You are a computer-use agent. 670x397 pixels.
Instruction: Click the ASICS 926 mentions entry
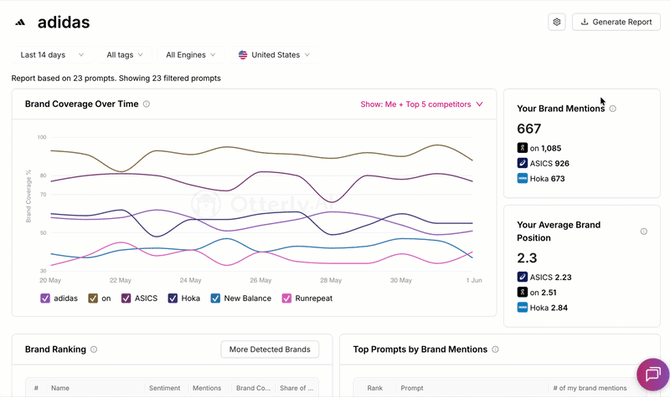tap(543, 163)
